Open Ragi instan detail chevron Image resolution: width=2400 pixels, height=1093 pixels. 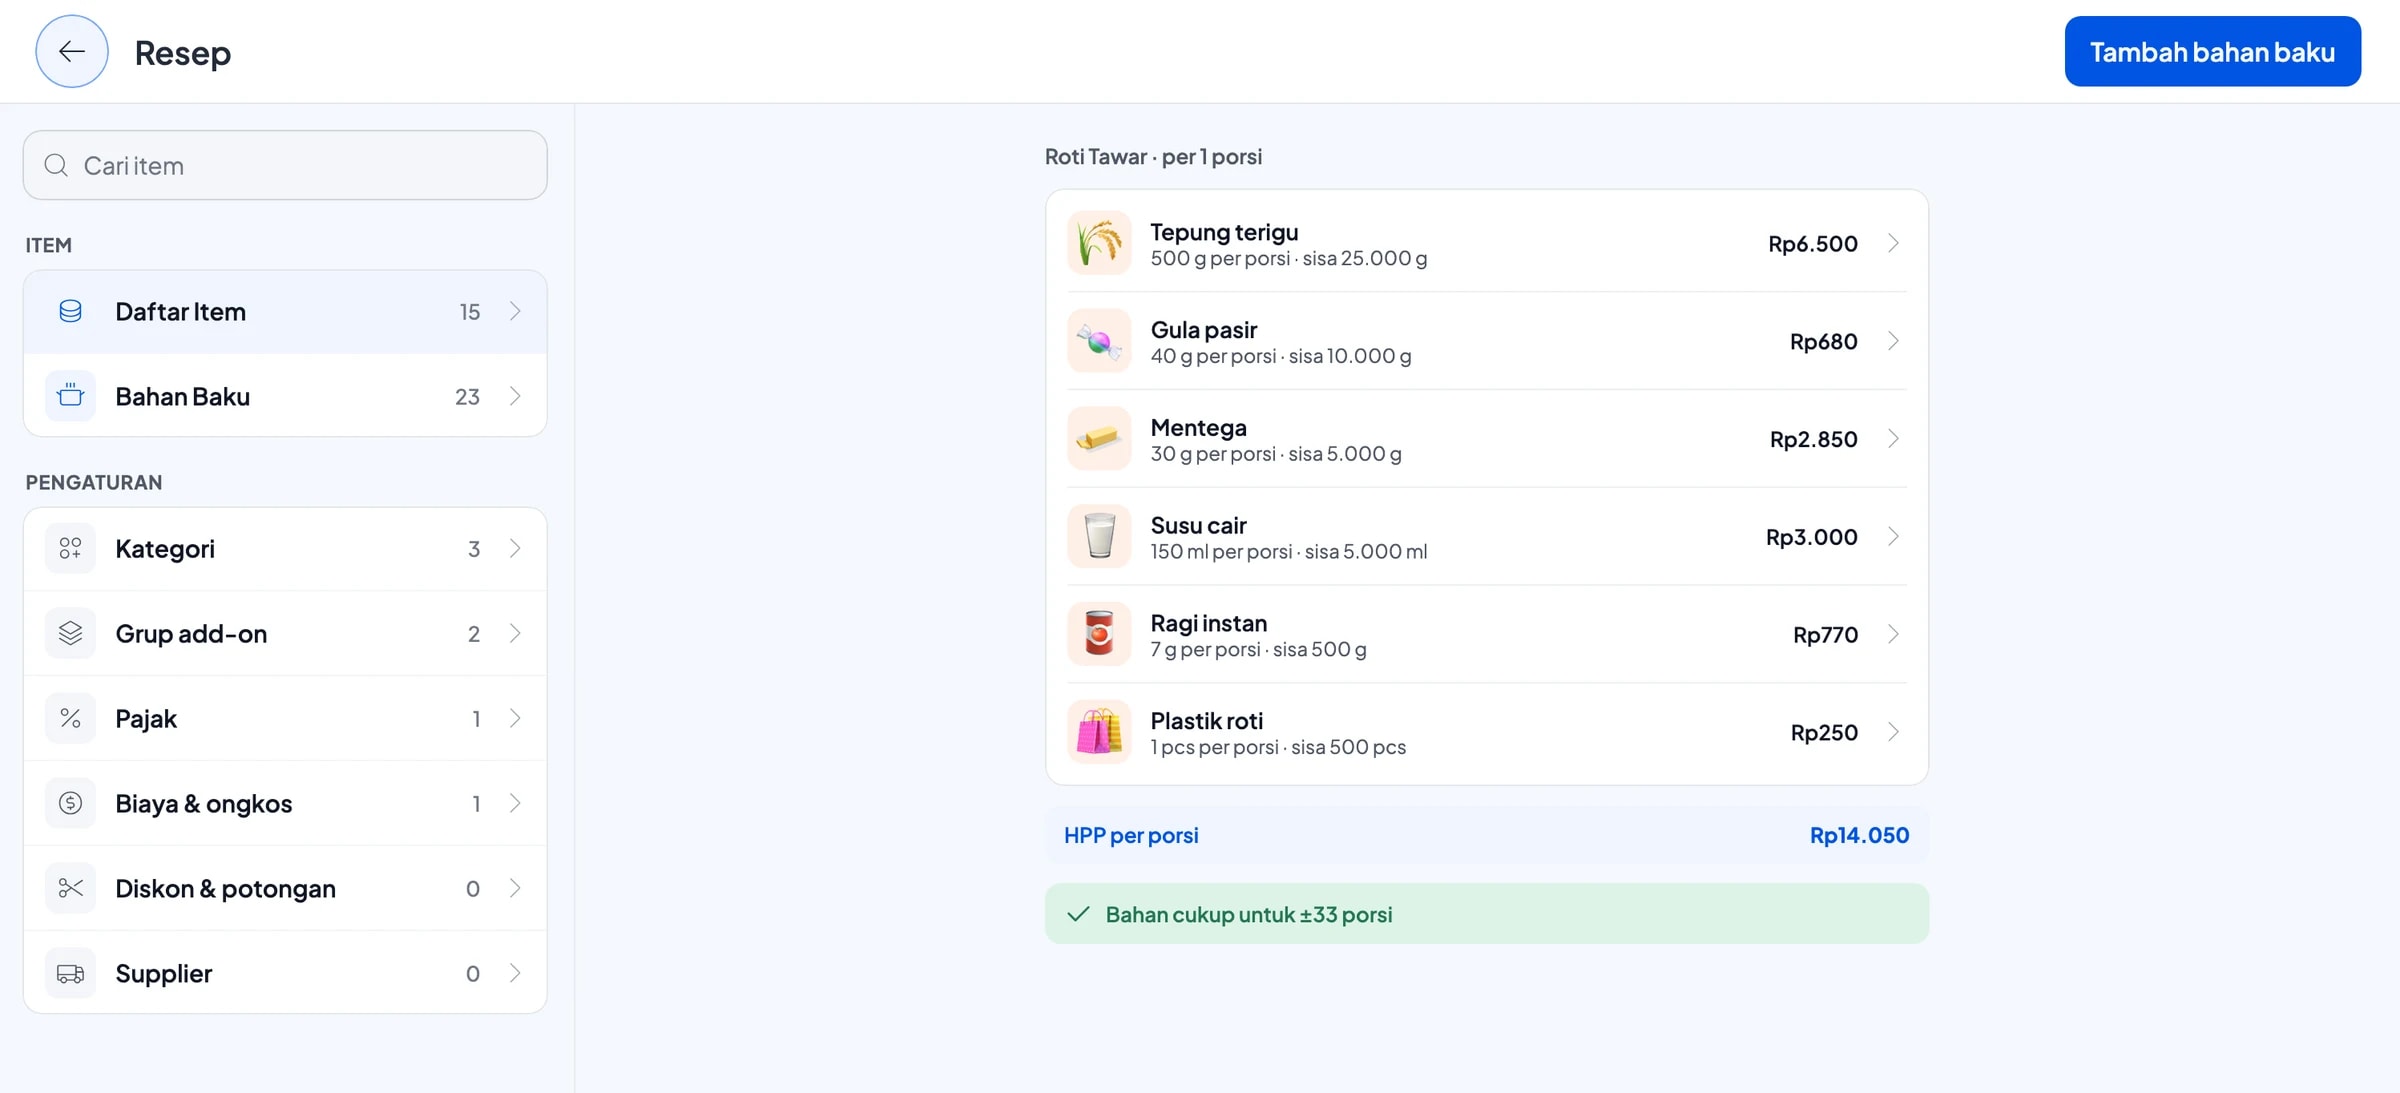pos(1893,634)
